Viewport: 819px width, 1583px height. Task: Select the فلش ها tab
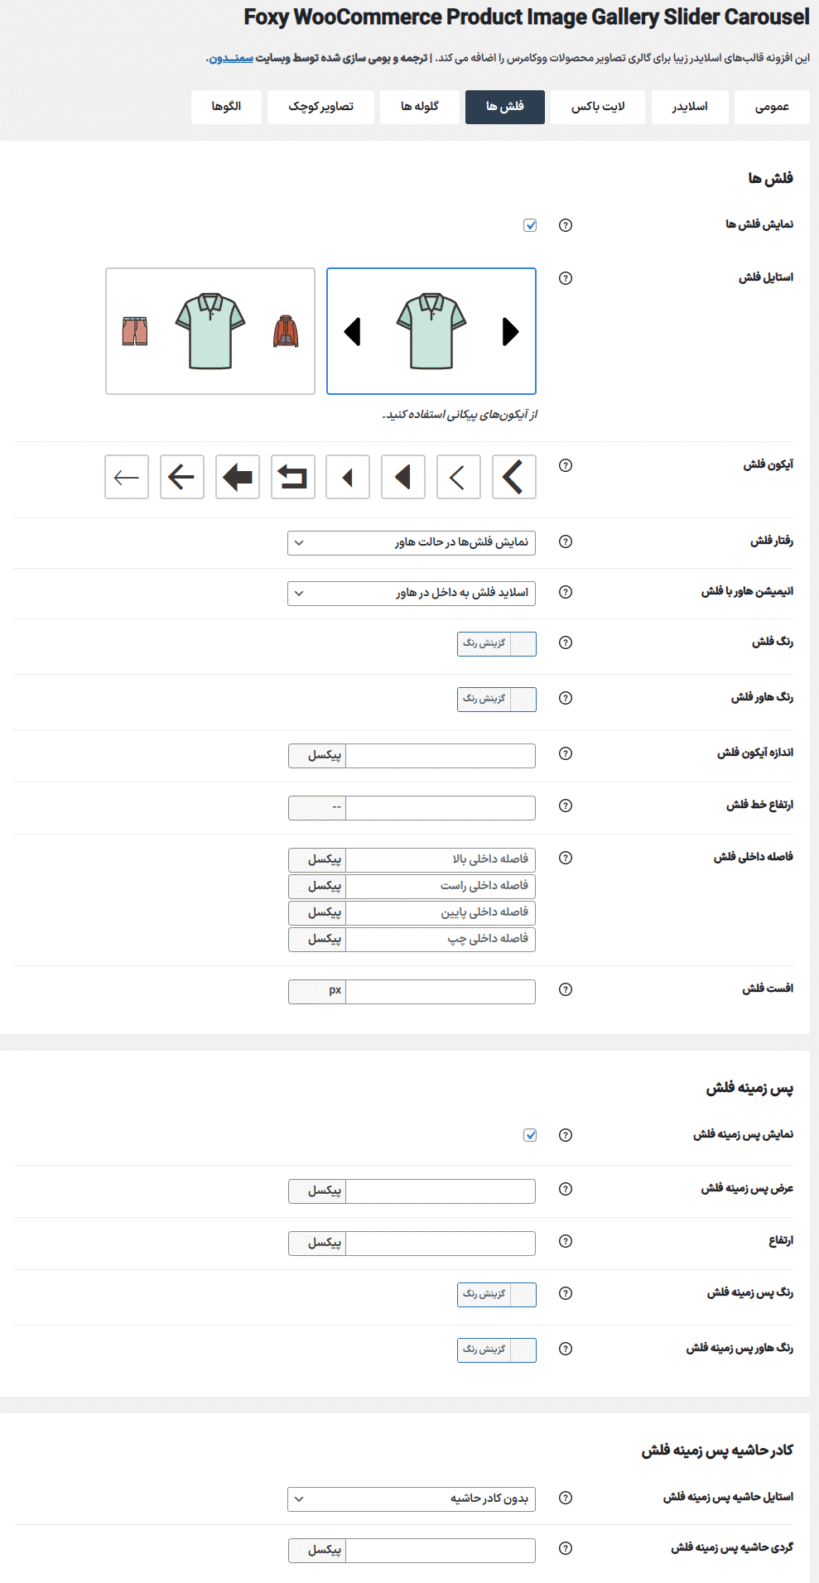pos(505,107)
